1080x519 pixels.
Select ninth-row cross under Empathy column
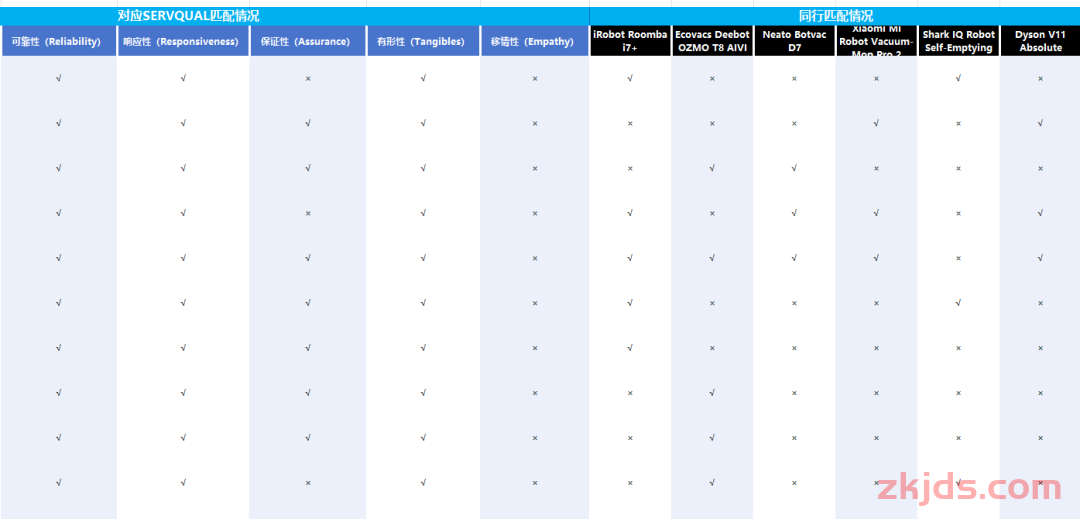coord(534,438)
